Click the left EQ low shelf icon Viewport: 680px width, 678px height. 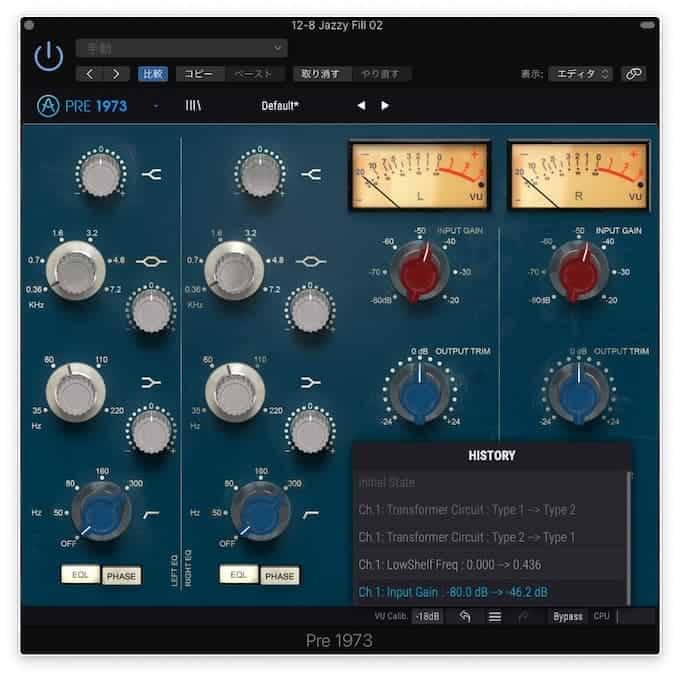(151, 383)
